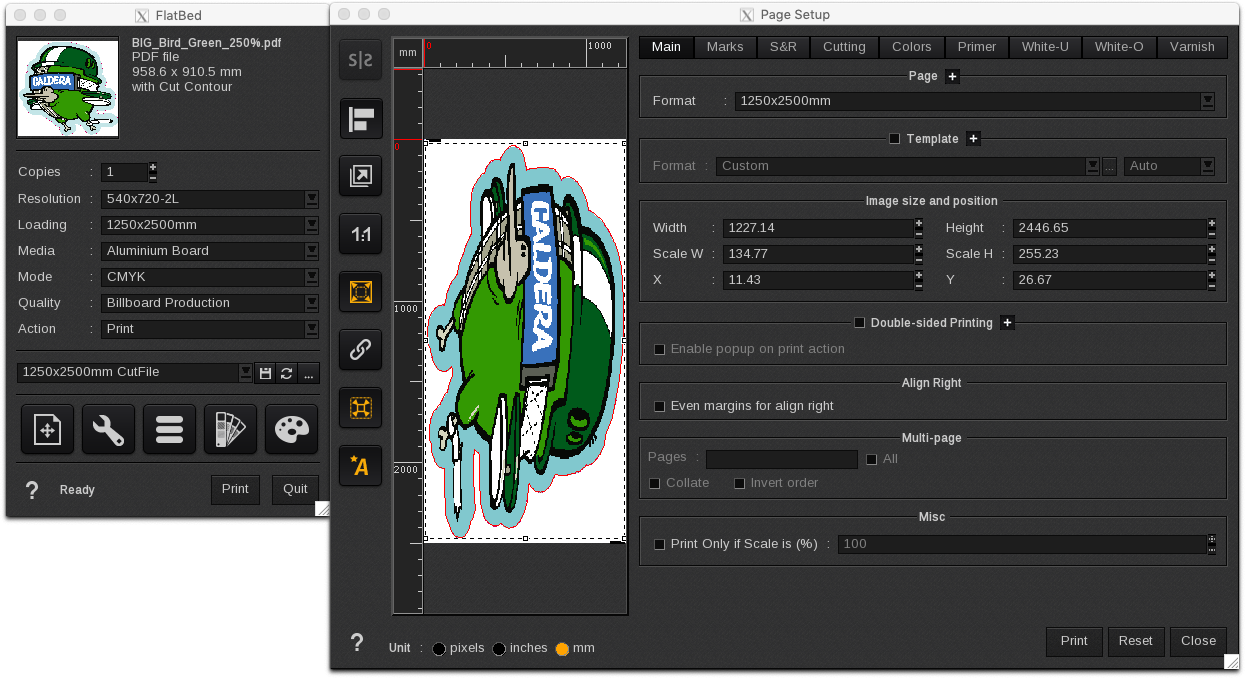Save preset with floppy disk icon
Viewport: 1245px width, 678px height.
[x=264, y=373]
